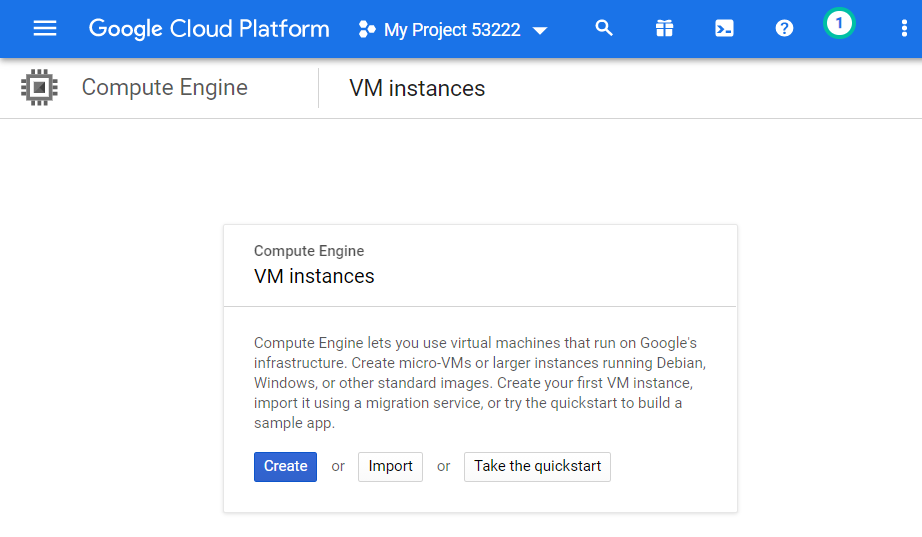
Task: Open the main navigation hamburger menu
Action: (45, 29)
